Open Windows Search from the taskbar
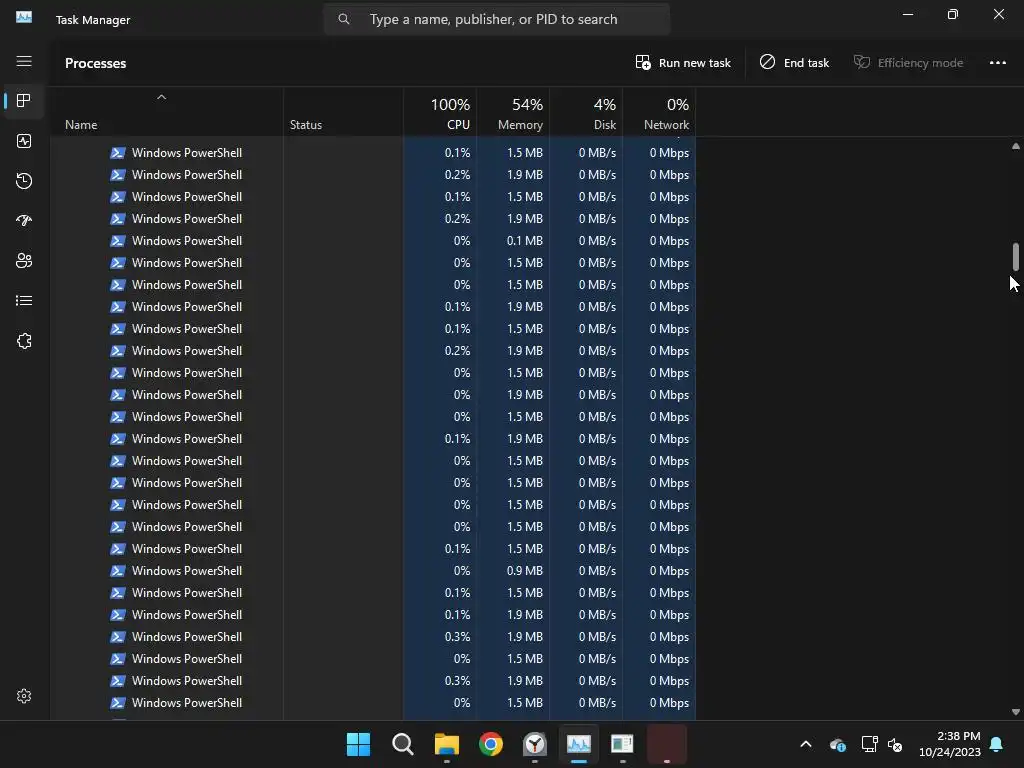The height and width of the screenshot is (768, 1024). click(402, 744)
